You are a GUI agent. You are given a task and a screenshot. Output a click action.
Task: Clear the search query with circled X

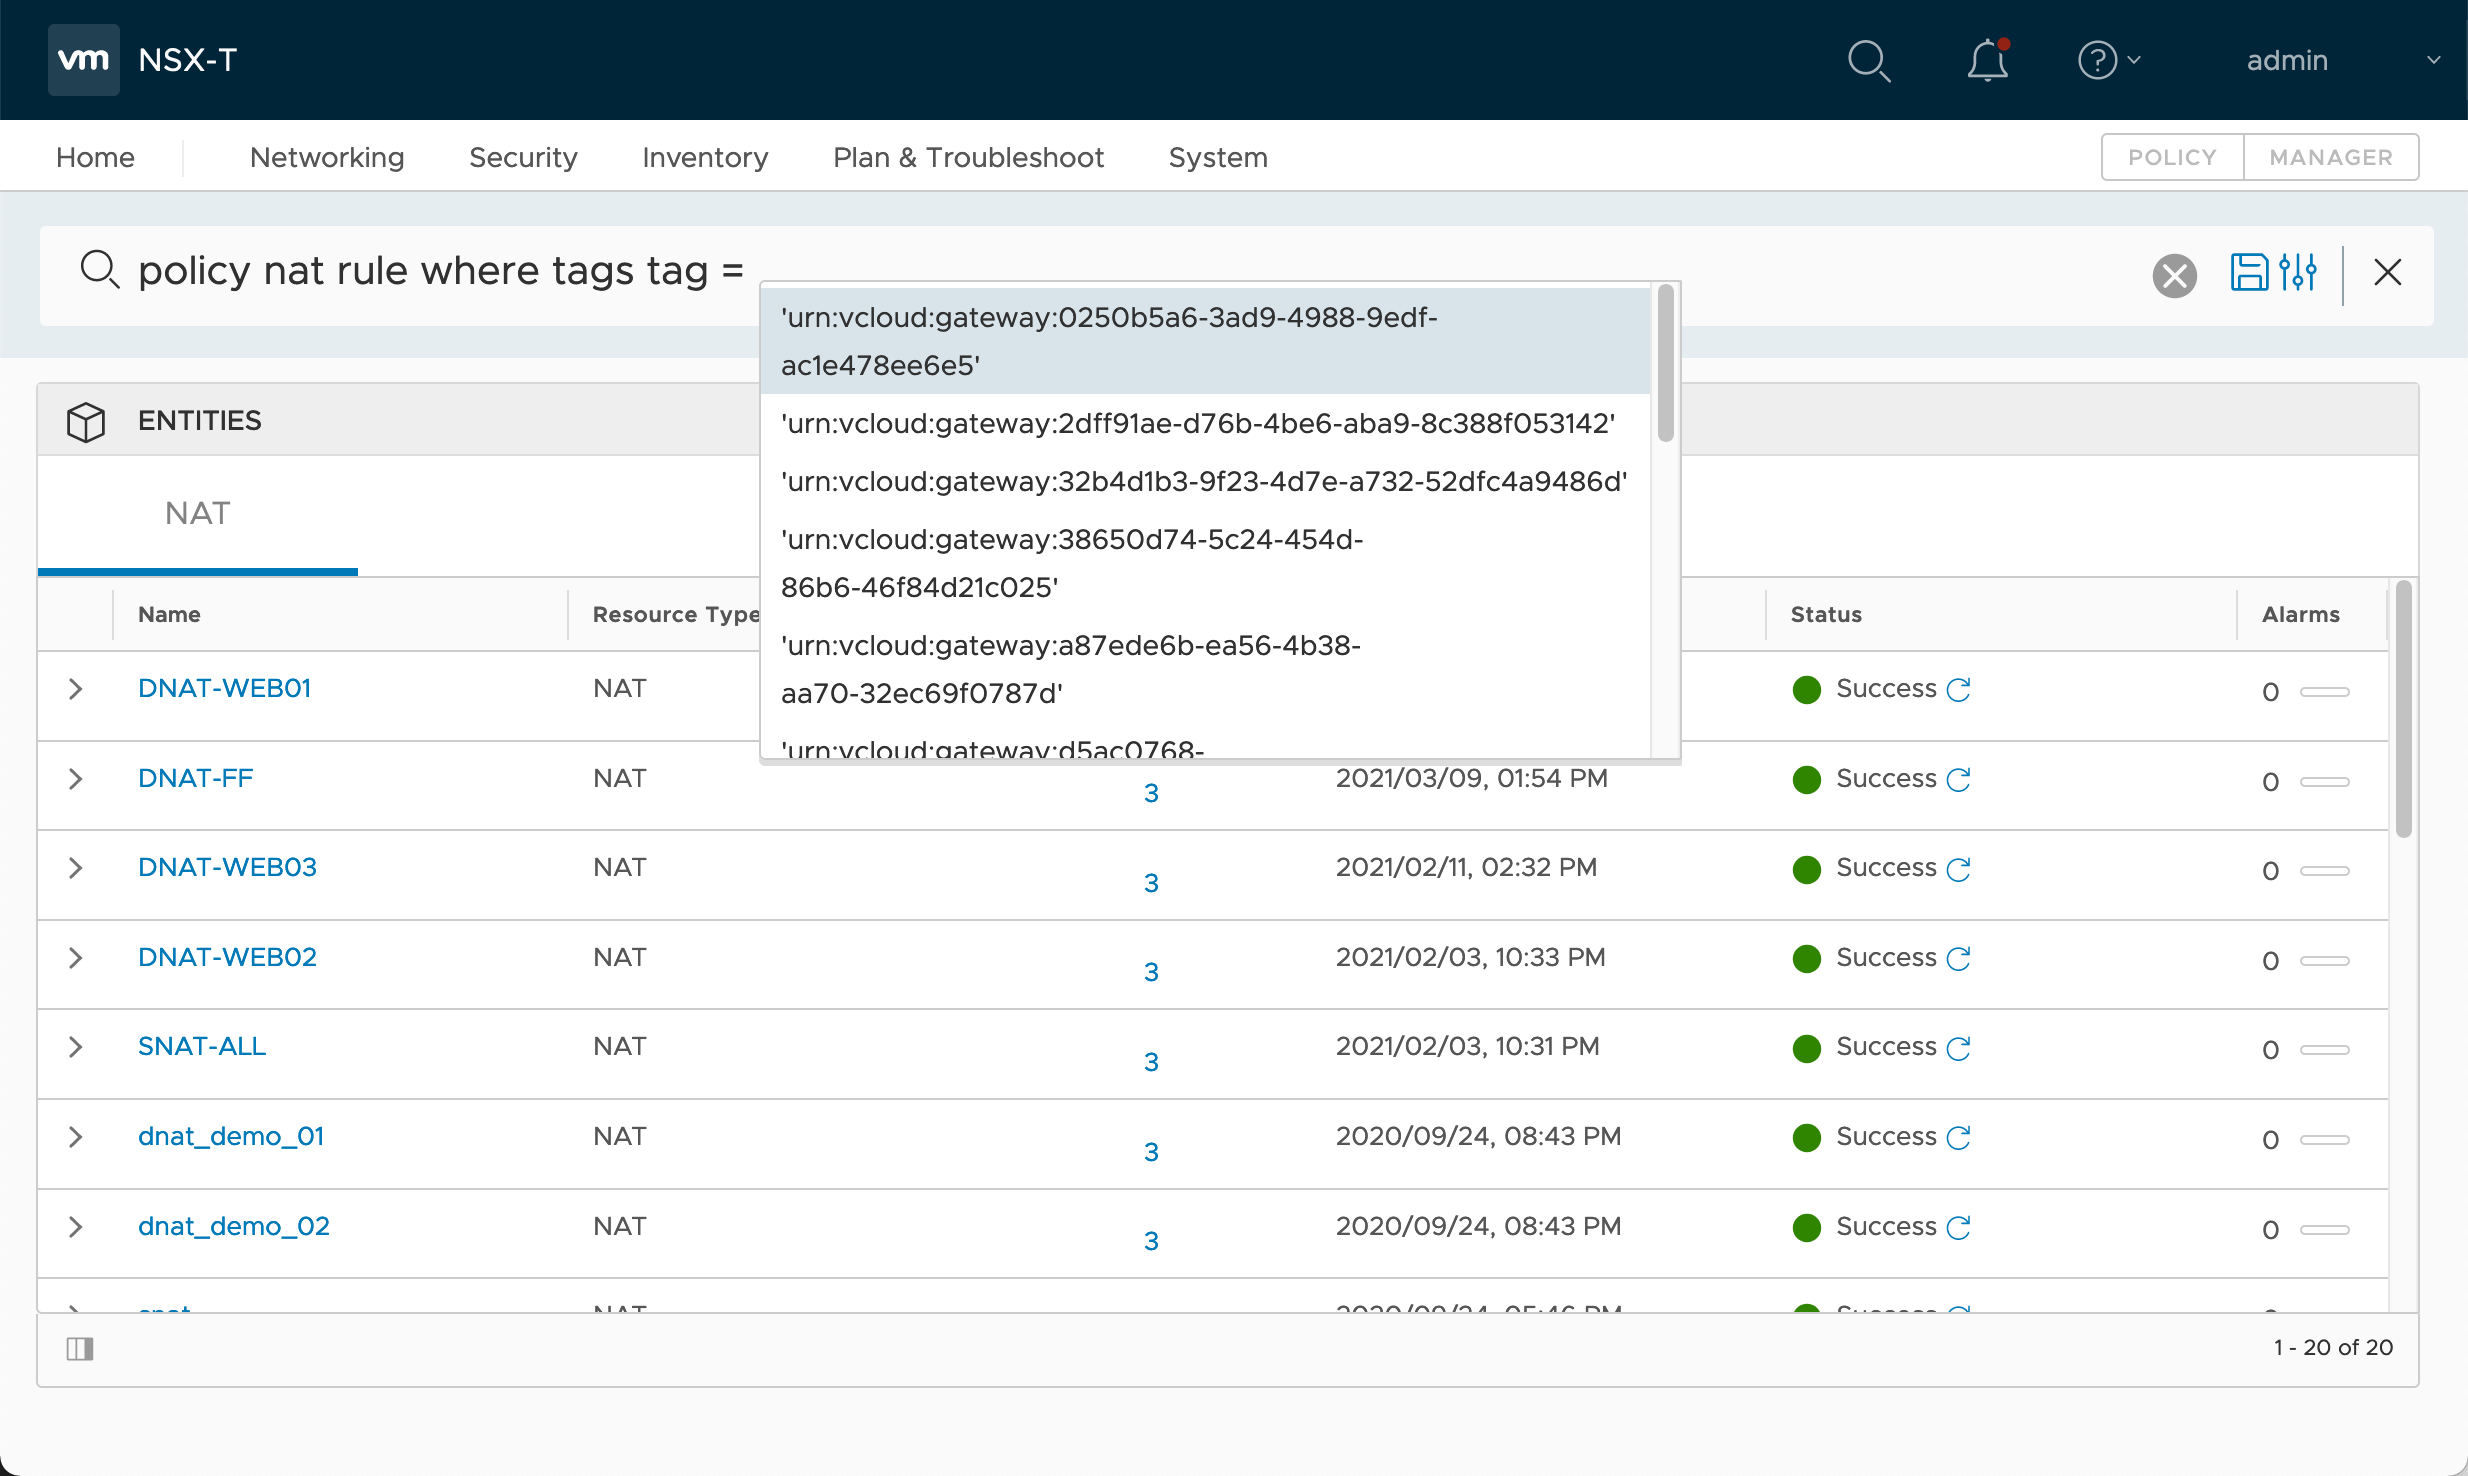click(2174, 275)
